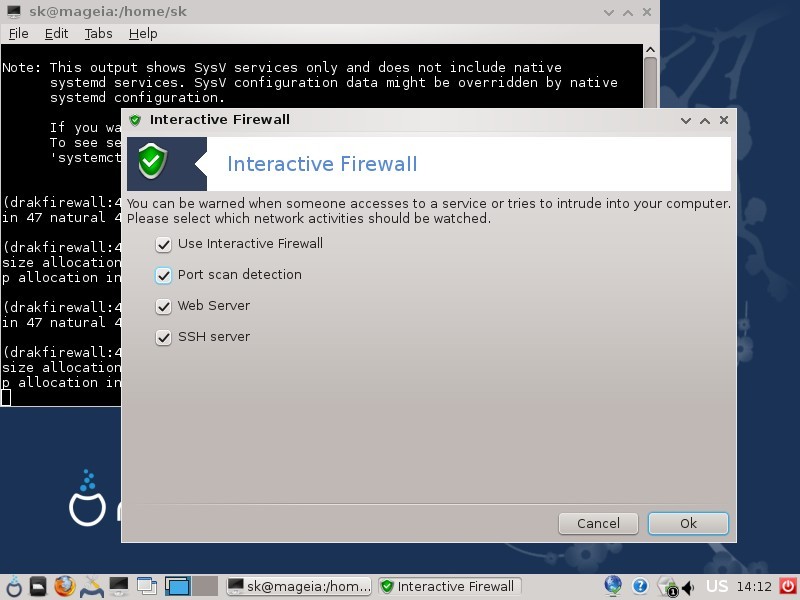Open software update tray icon
The width and height of the screenshot is (800, 600).
tap(667, 587)
